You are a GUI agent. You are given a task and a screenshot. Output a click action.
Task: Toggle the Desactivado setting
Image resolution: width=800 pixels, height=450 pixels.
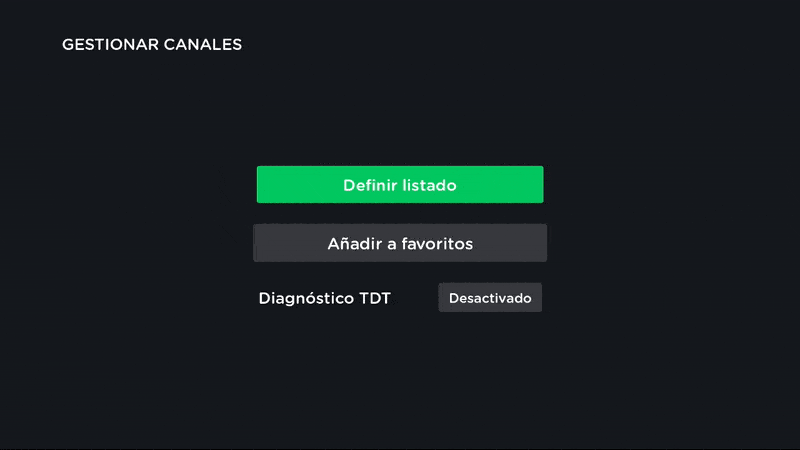pos(490,298)
